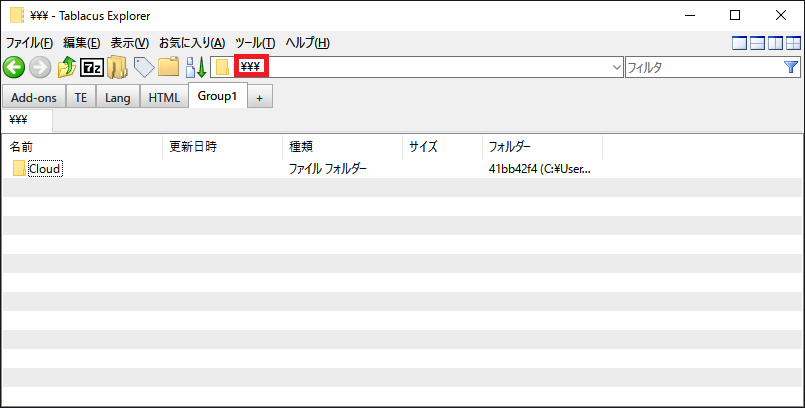Switch to the HTML tab group
The image size is (805, 408).
tap(164, 97)
